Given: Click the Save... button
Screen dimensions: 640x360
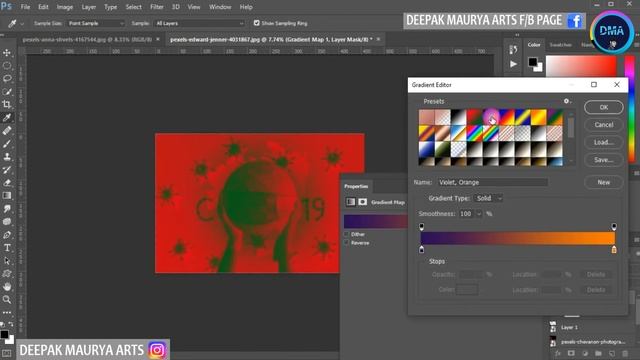Looking at the screenshot, I should (x=604, y=160).
